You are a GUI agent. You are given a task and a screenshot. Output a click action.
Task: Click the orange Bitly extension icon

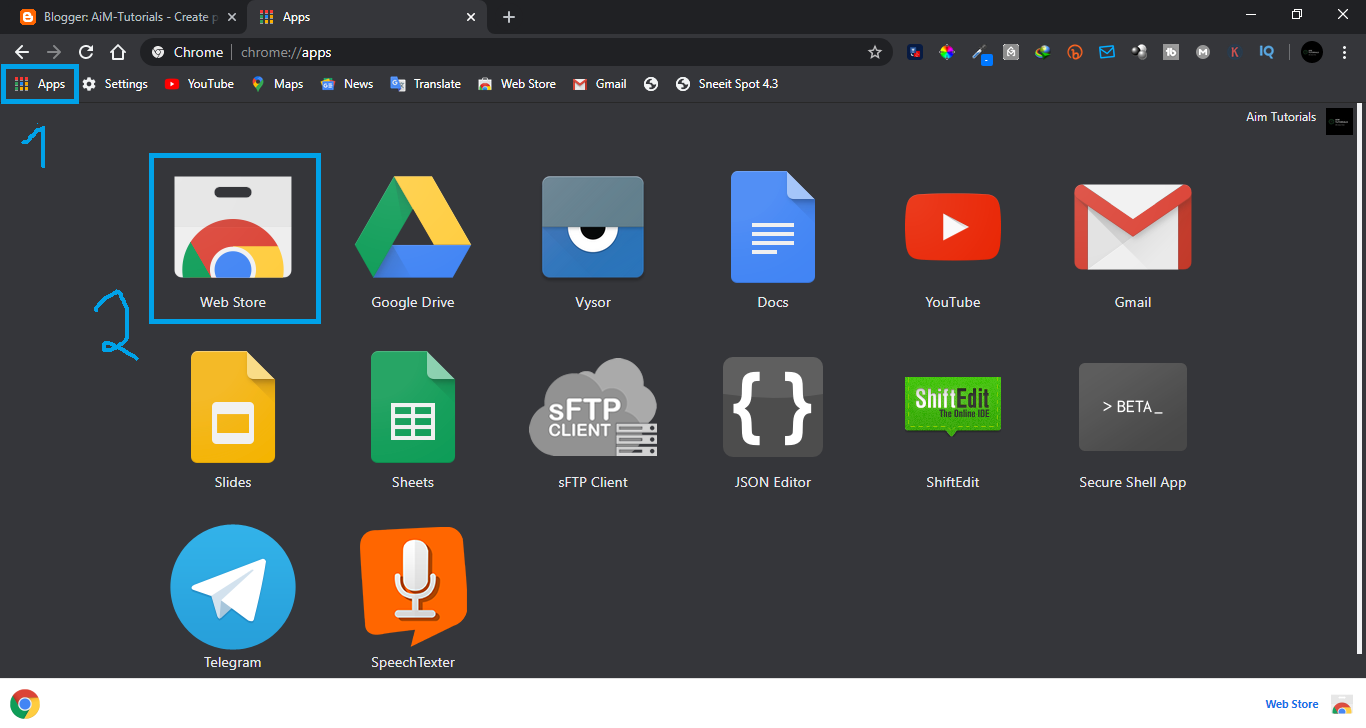[x=1075, y=52]
